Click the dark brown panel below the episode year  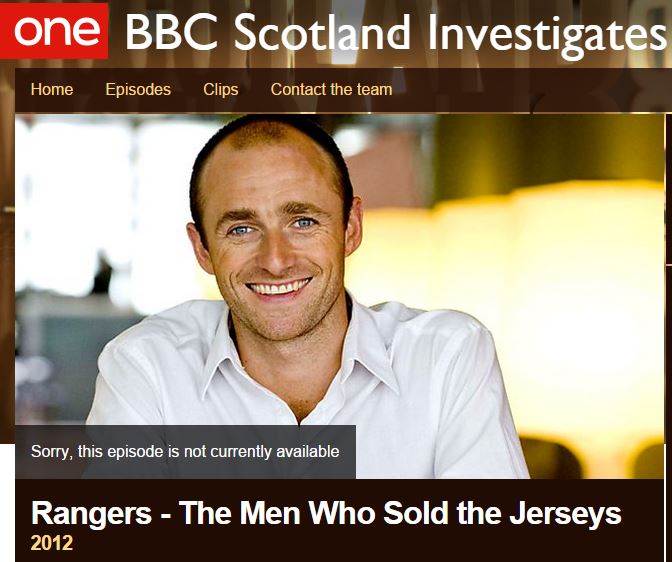pos(343,557)
